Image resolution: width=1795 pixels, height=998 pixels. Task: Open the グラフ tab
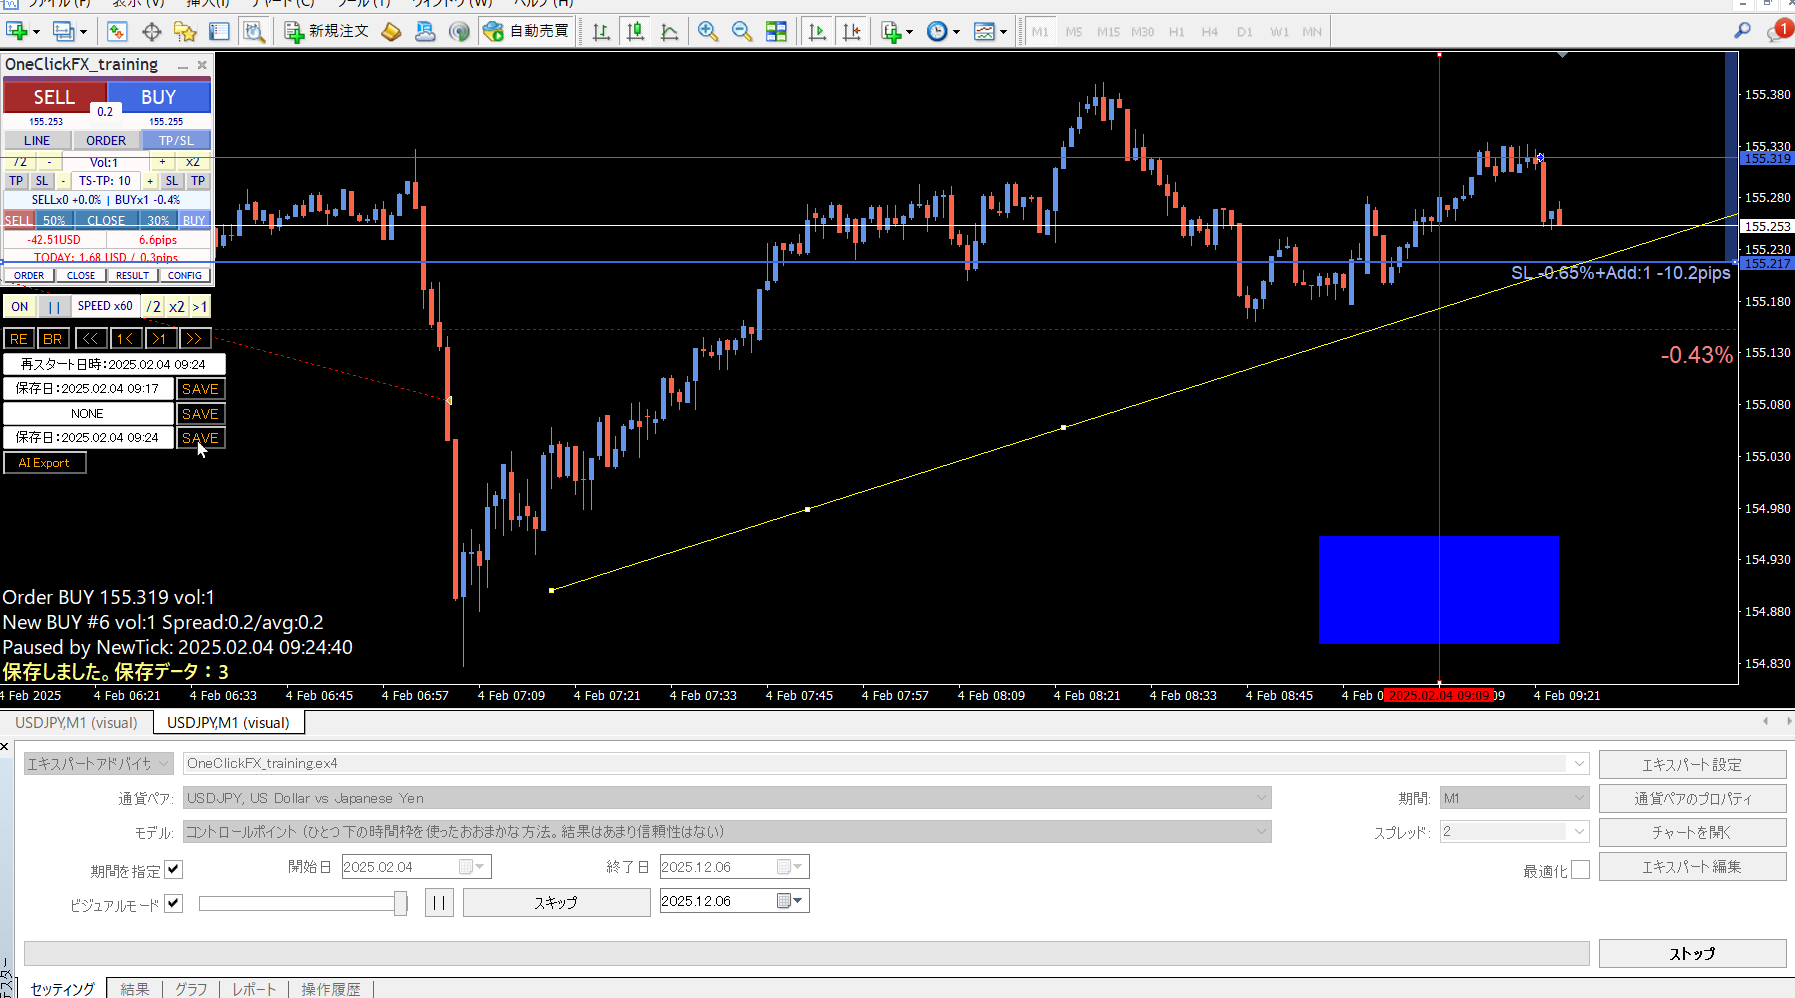pyautogui.click(x=191, y=989)
